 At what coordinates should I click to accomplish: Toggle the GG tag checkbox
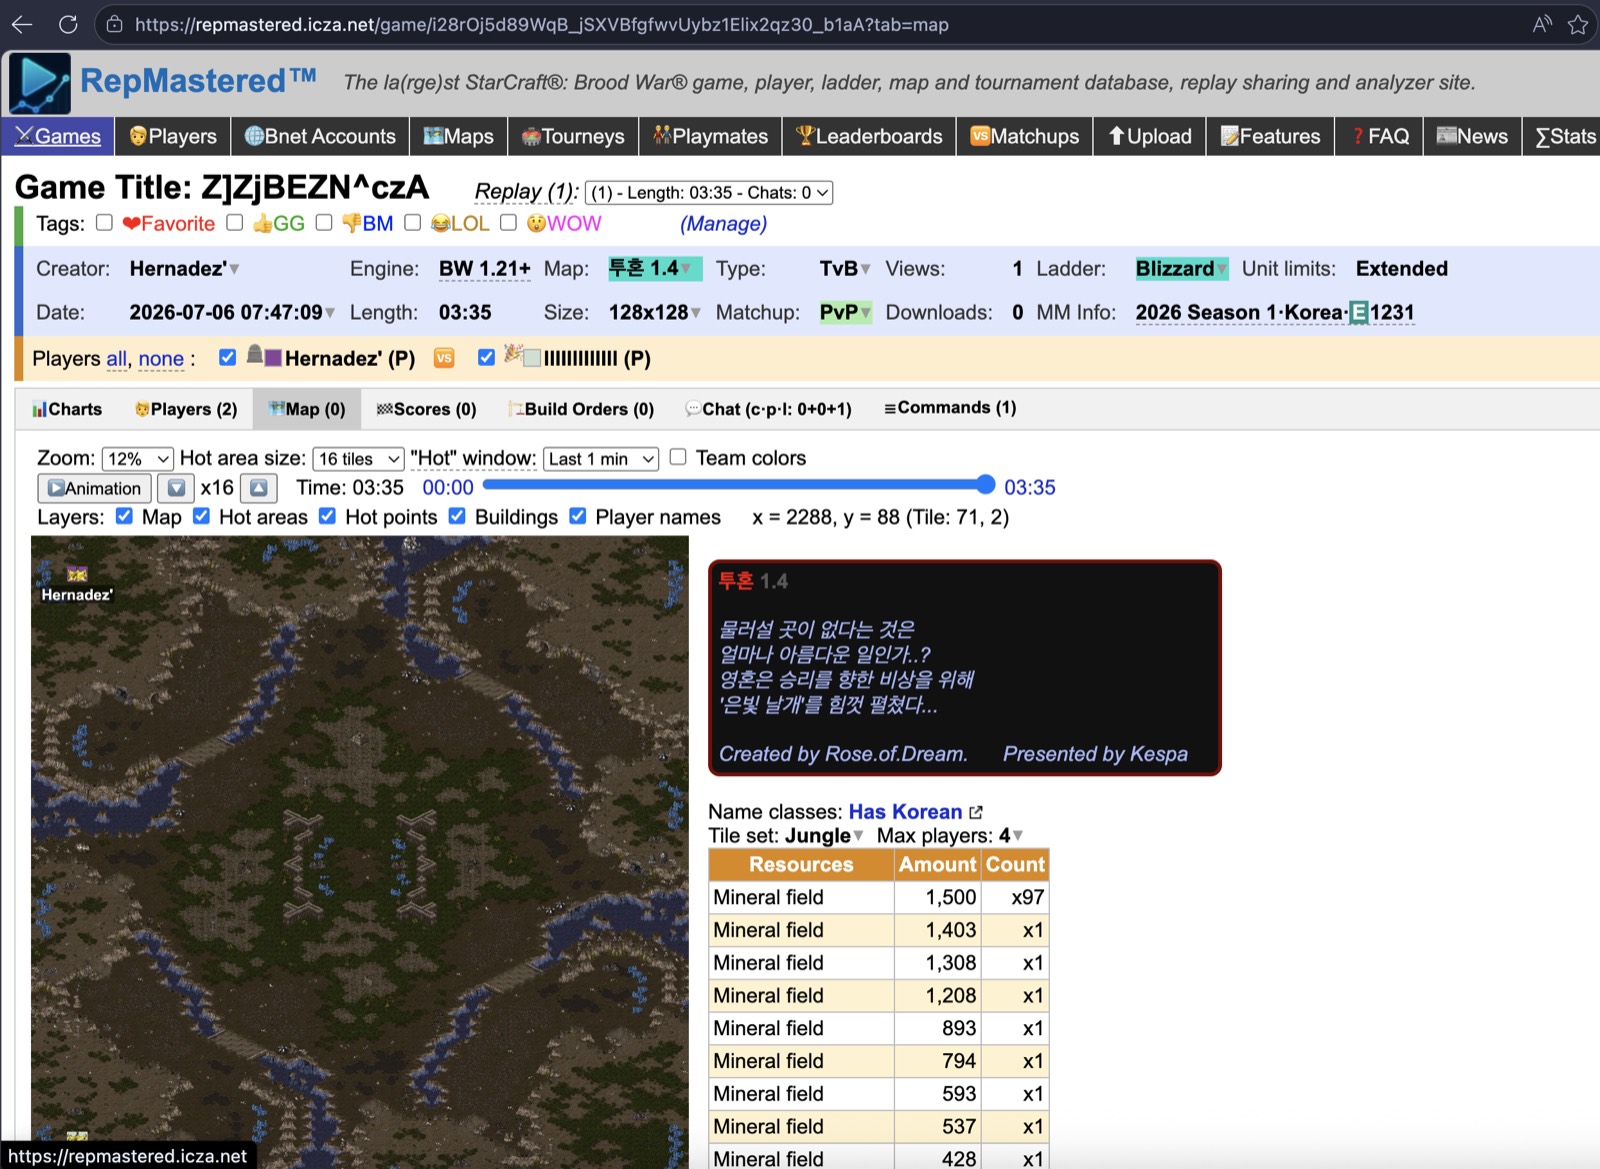click(234, 223)
